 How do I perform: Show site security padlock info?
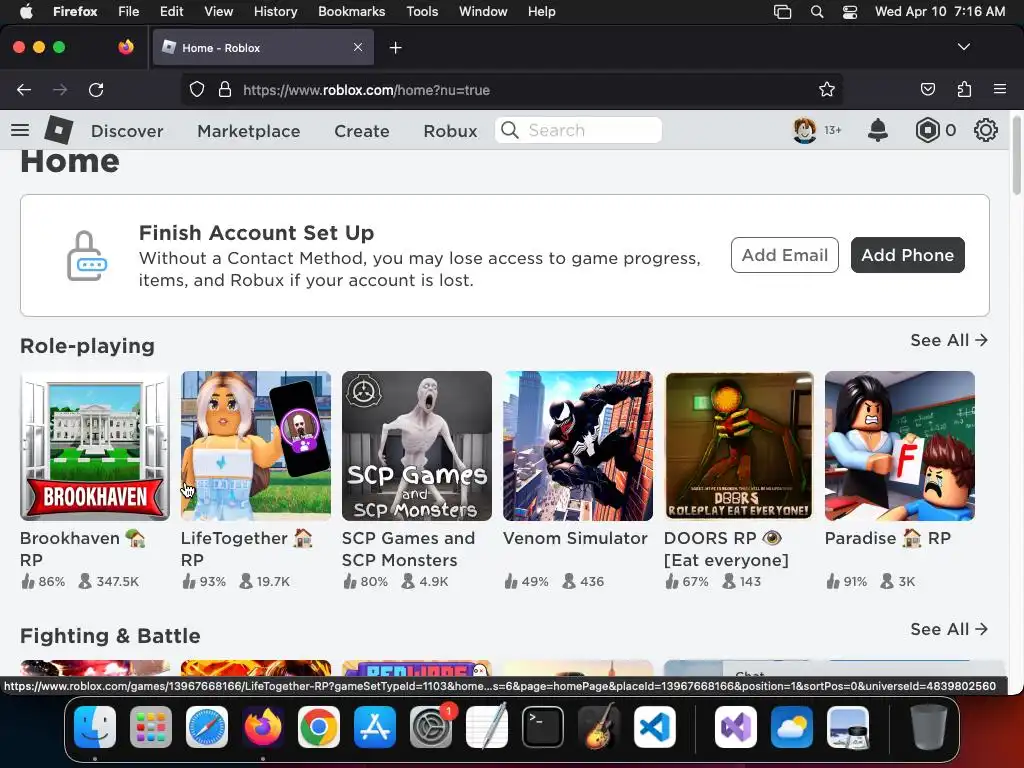225,89
